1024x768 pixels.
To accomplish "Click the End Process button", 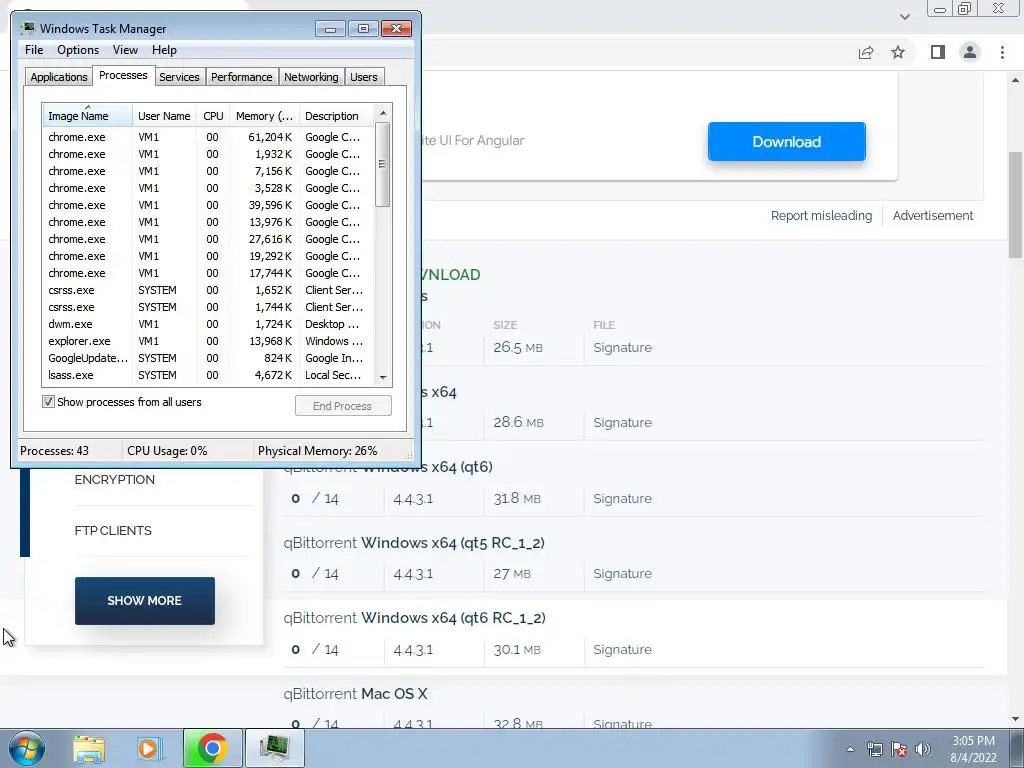I will click(343, 406).
